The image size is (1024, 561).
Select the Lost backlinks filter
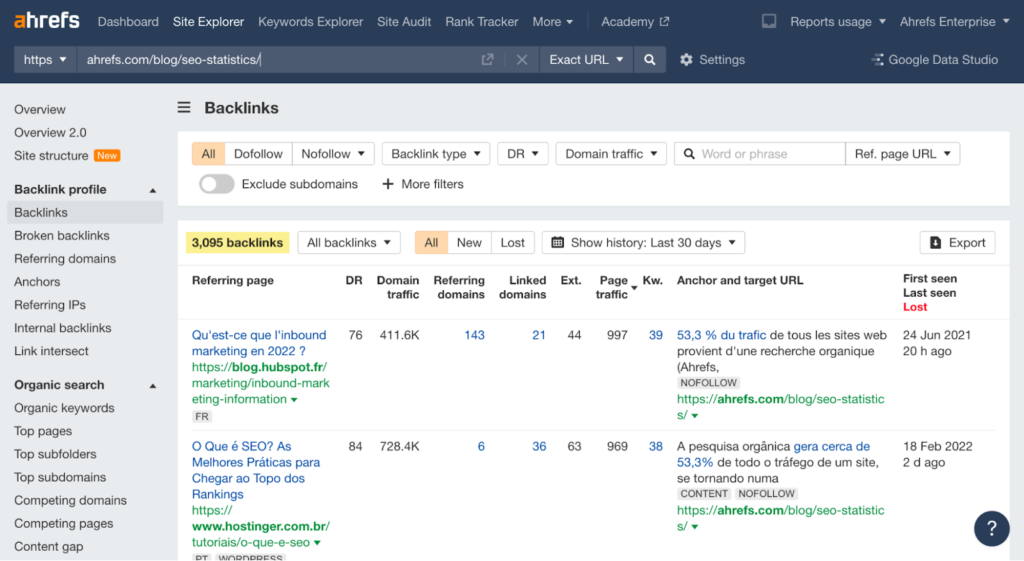pyautogui.click(x=512, y=243)
